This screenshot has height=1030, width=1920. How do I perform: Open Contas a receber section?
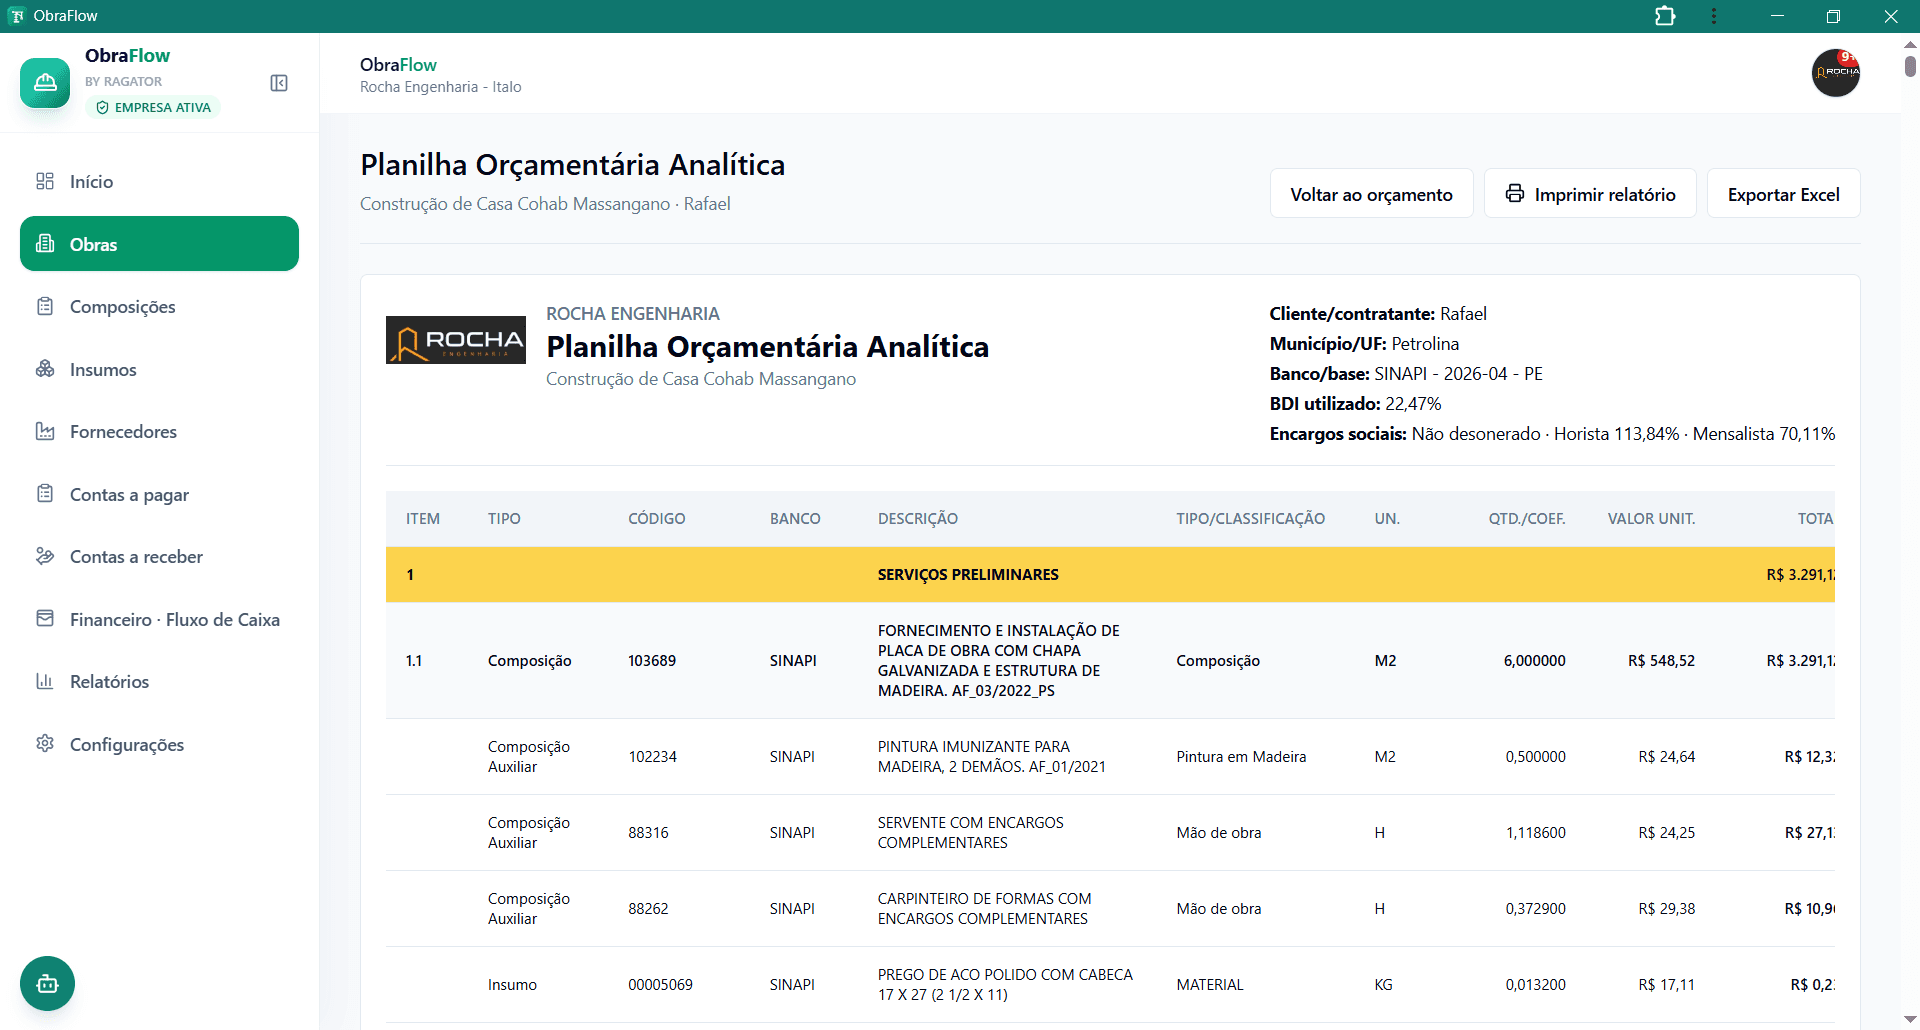tap(159, 556)
